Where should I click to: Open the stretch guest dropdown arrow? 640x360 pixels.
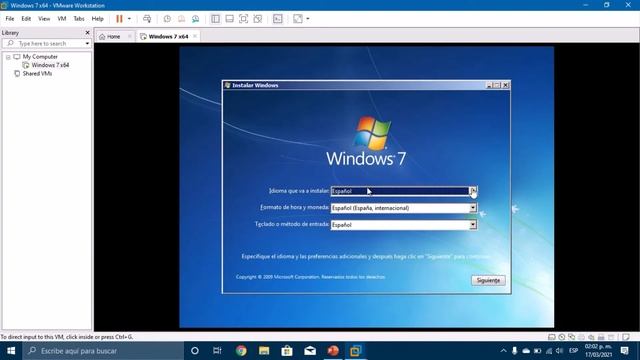point(308,19)
